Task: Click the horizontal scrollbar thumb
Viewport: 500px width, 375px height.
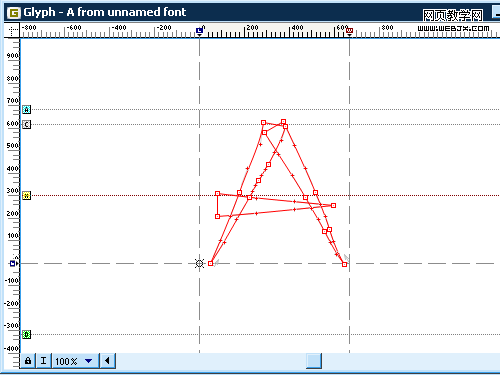Action: (x=314, y=361)
